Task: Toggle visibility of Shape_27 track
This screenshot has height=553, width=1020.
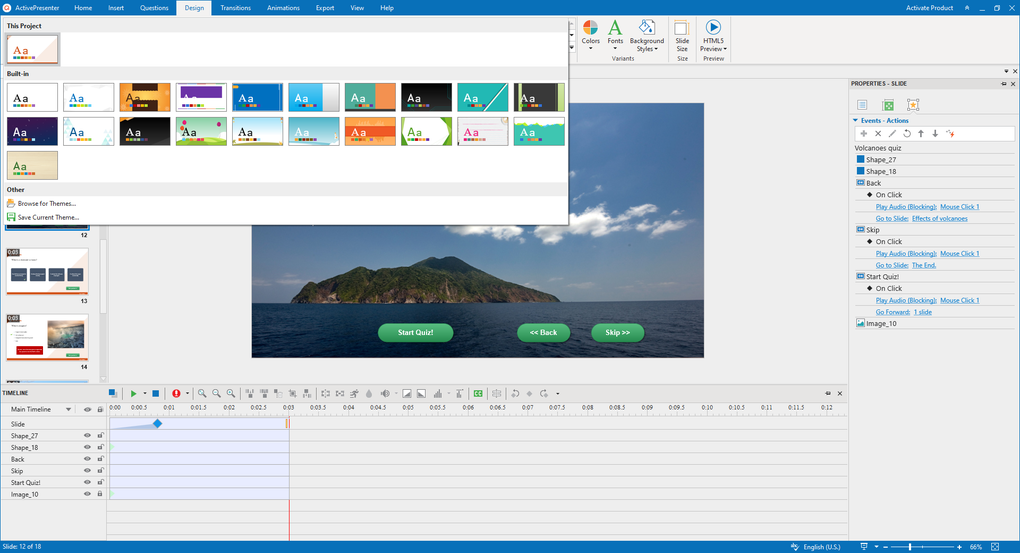Action: 87,436
